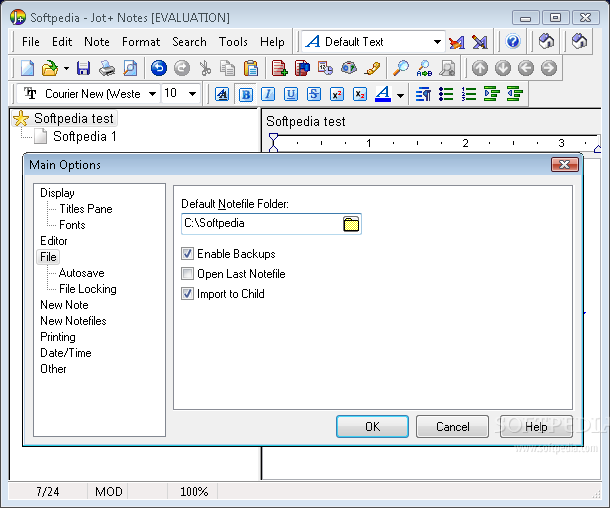Select File Locking in the options tree
This screenshot has width=610, height=508.
click(x=88, y=289)
